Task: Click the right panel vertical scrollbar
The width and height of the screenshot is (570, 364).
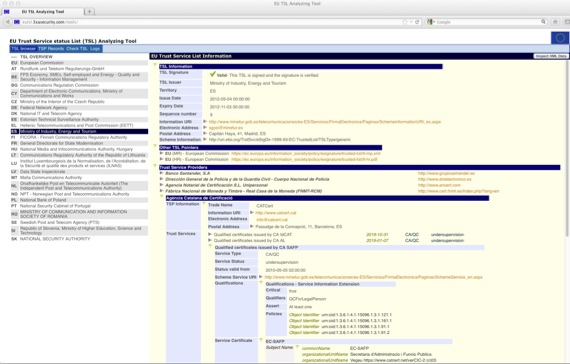Action: [567, 149]
